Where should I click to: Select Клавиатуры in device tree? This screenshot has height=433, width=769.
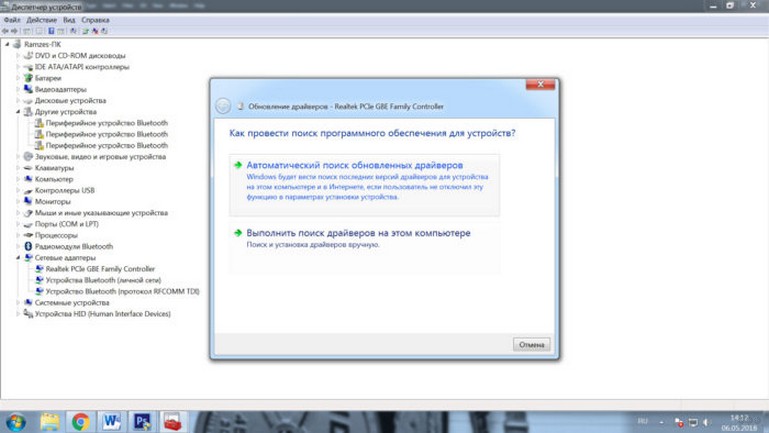(x=54, y=168)
